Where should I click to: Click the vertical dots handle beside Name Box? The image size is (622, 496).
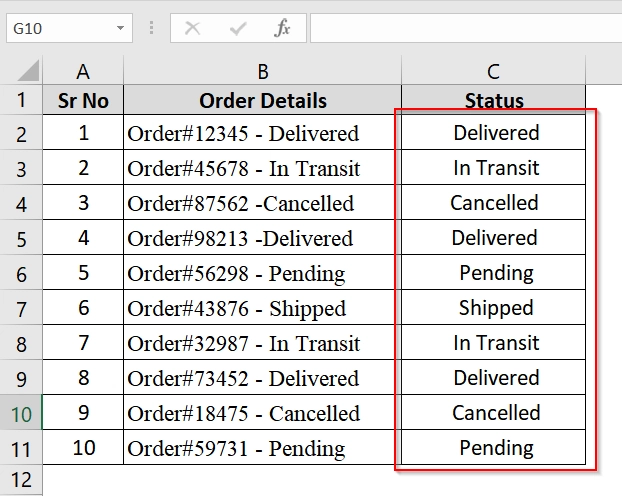pyautogui.click(x=151, y=28)
